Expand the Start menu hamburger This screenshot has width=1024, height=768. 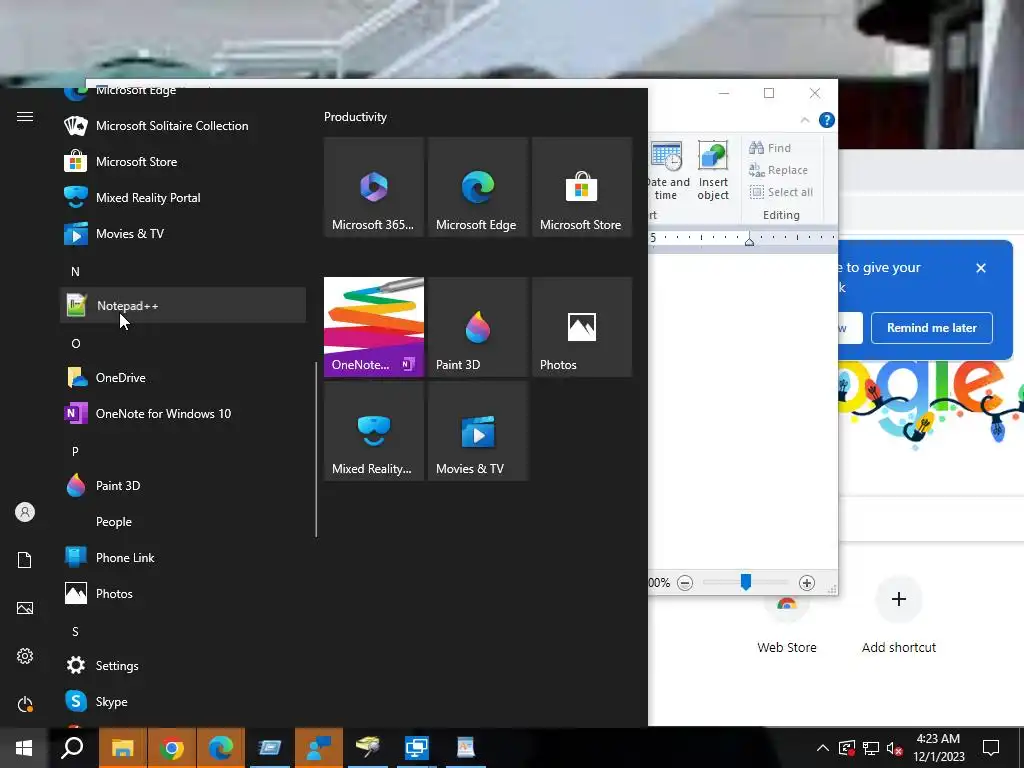25,116
